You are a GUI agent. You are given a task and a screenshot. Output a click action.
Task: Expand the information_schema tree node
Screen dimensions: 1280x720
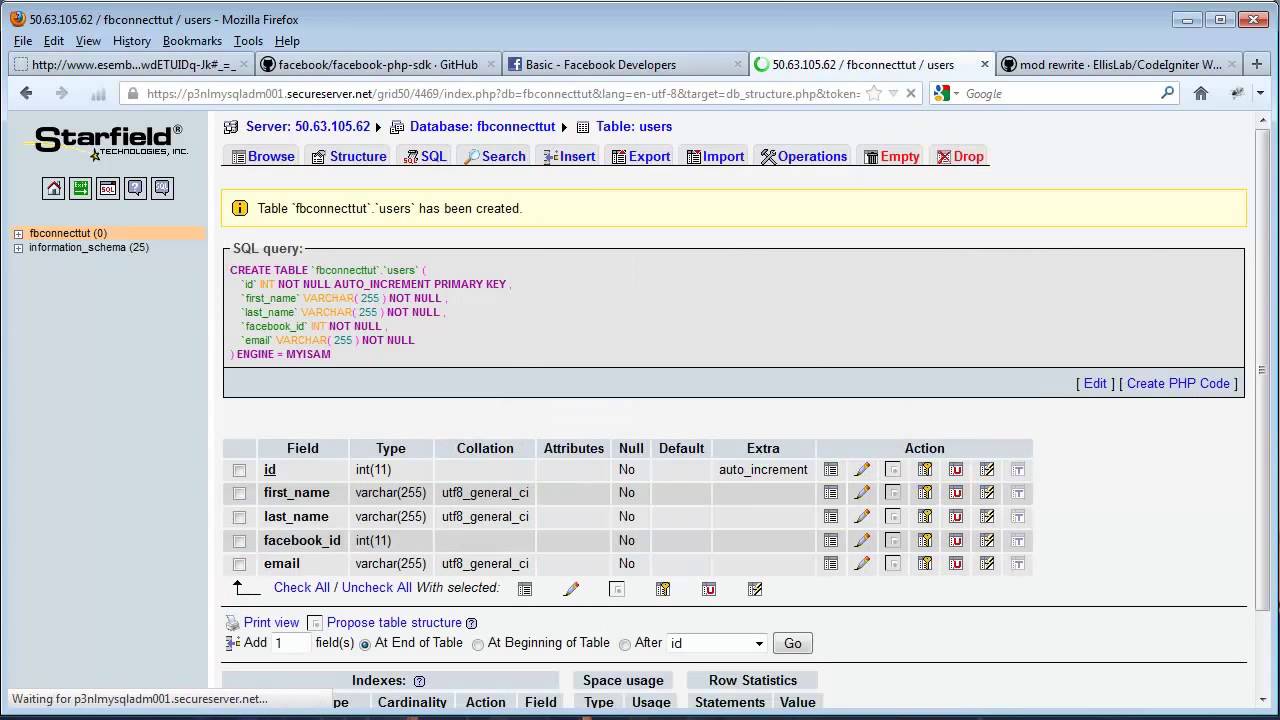18,248
